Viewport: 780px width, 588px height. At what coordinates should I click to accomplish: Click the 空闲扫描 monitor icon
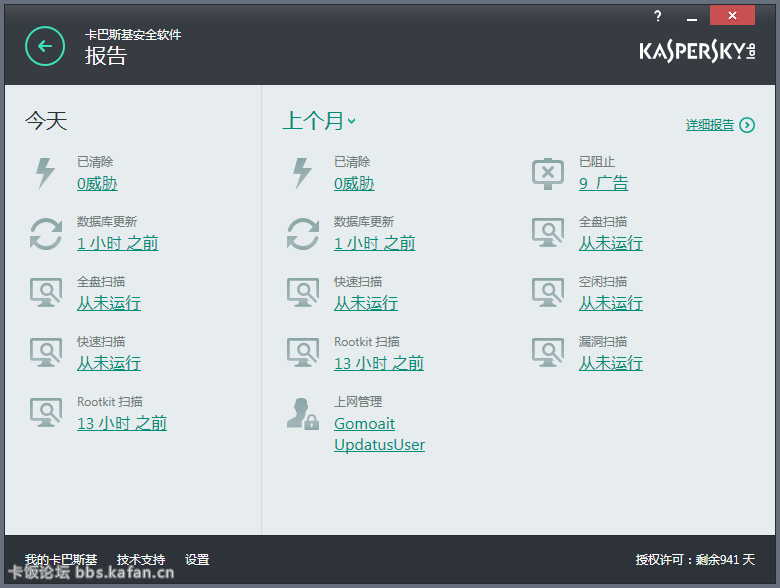548,293
